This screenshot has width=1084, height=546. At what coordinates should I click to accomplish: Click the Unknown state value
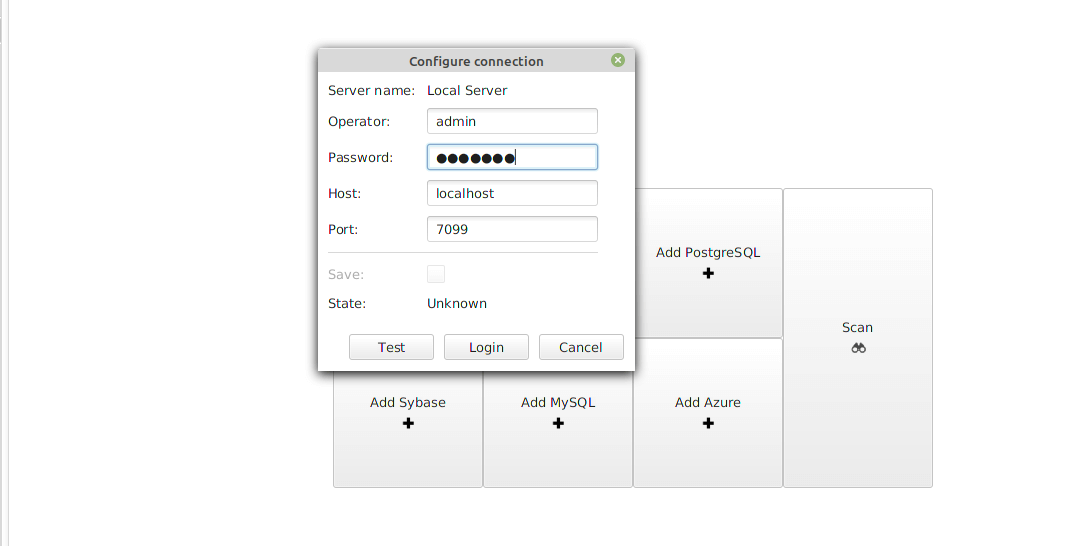(x=457, y=303)
